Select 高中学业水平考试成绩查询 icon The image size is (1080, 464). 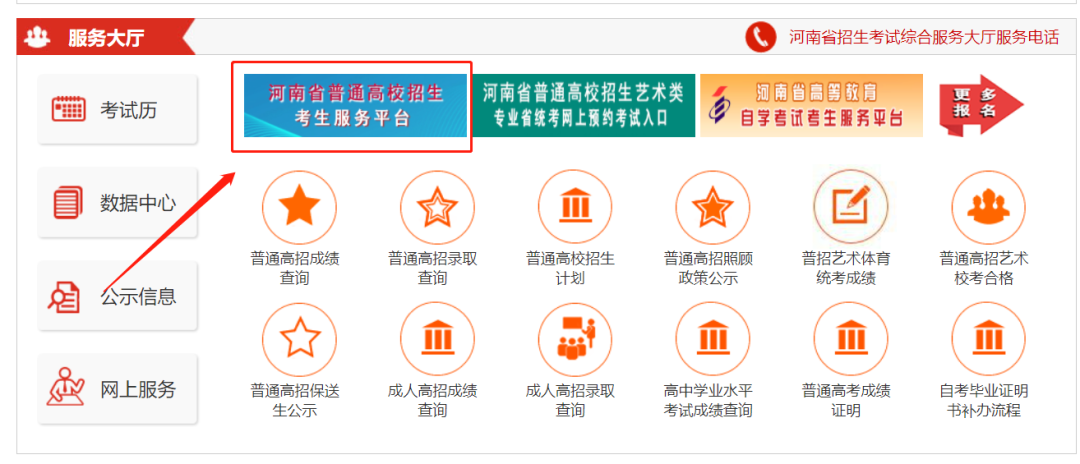pos(713,339)
